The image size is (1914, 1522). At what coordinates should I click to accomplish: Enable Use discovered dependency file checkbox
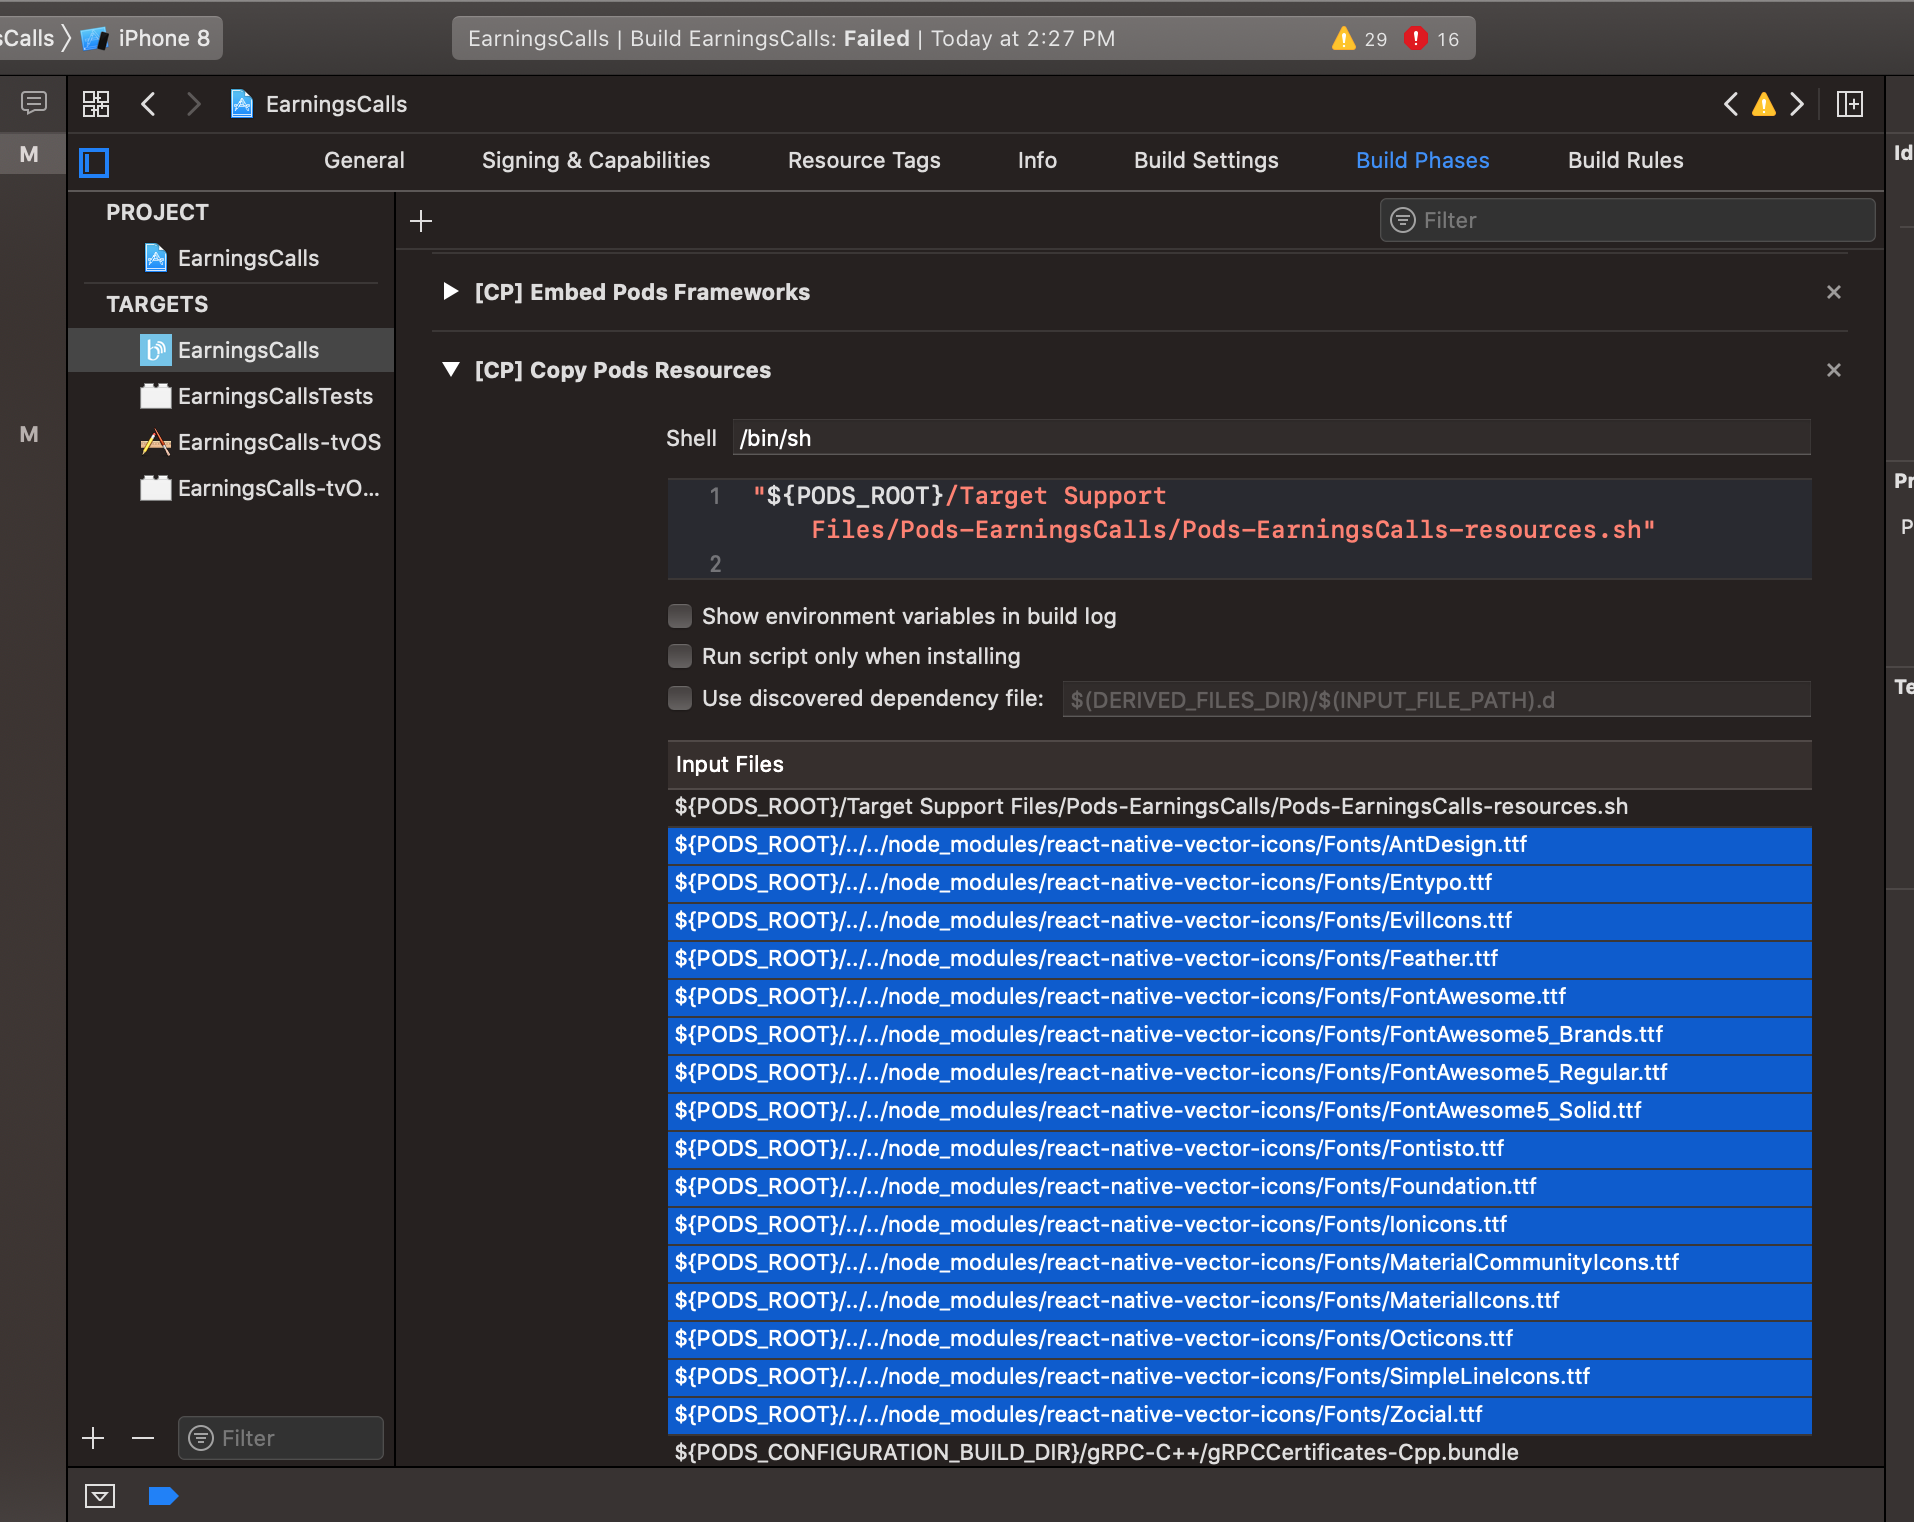[680, 698]
